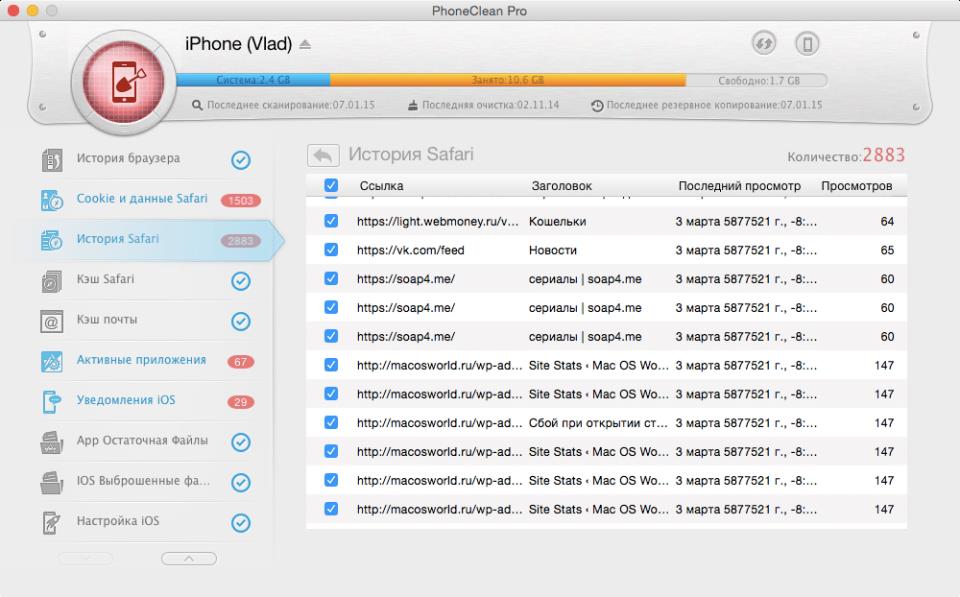Image resolution: width=960 pixels, height=597 pixels.
Task: Click the 1503 badge for Cookie data
Action: (x=241, y=200)
